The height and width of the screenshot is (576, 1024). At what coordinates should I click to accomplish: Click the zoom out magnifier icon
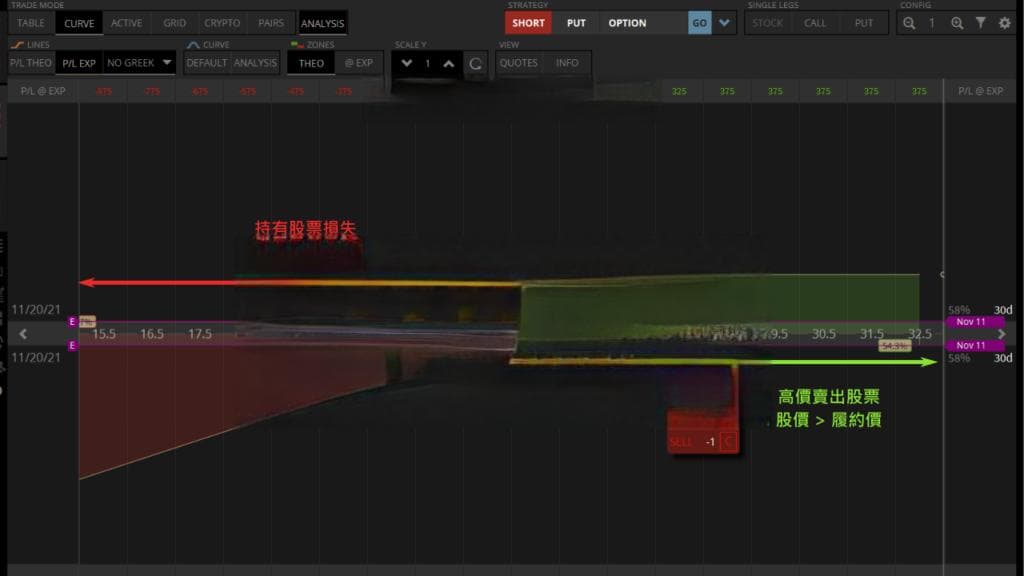tap(909, 23)
